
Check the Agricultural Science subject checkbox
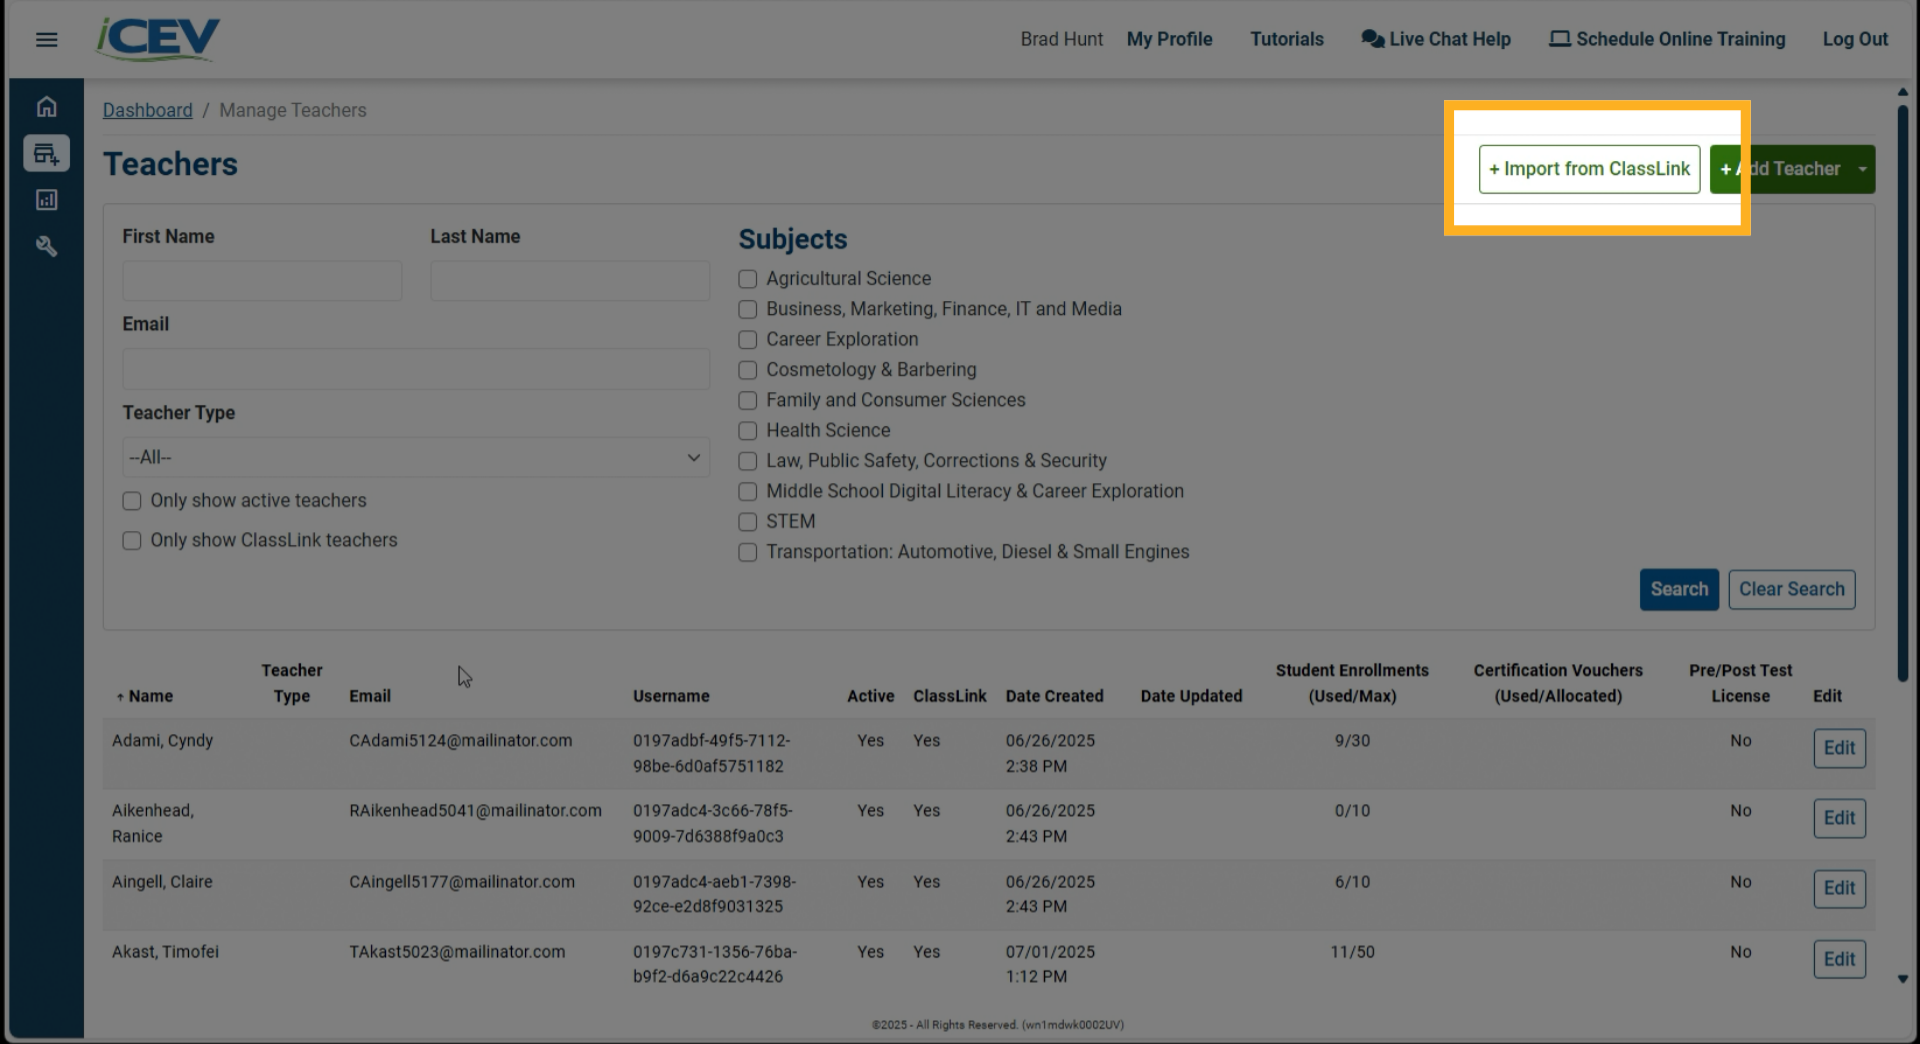(747, 279)
